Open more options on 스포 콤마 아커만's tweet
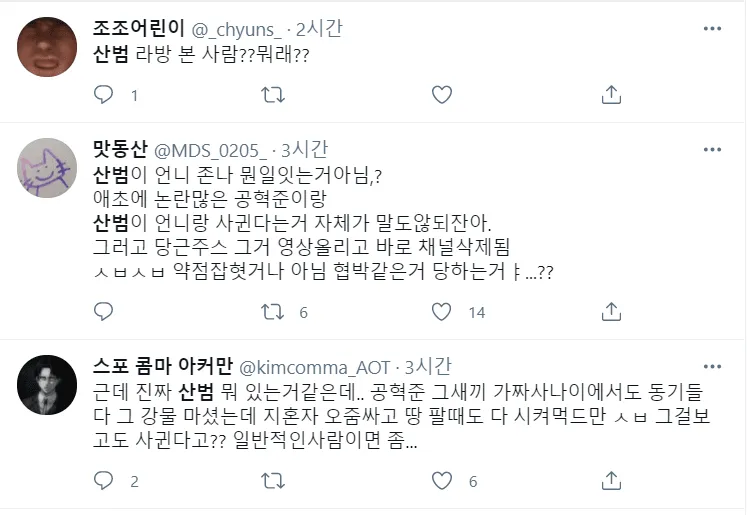 [712, 367]
